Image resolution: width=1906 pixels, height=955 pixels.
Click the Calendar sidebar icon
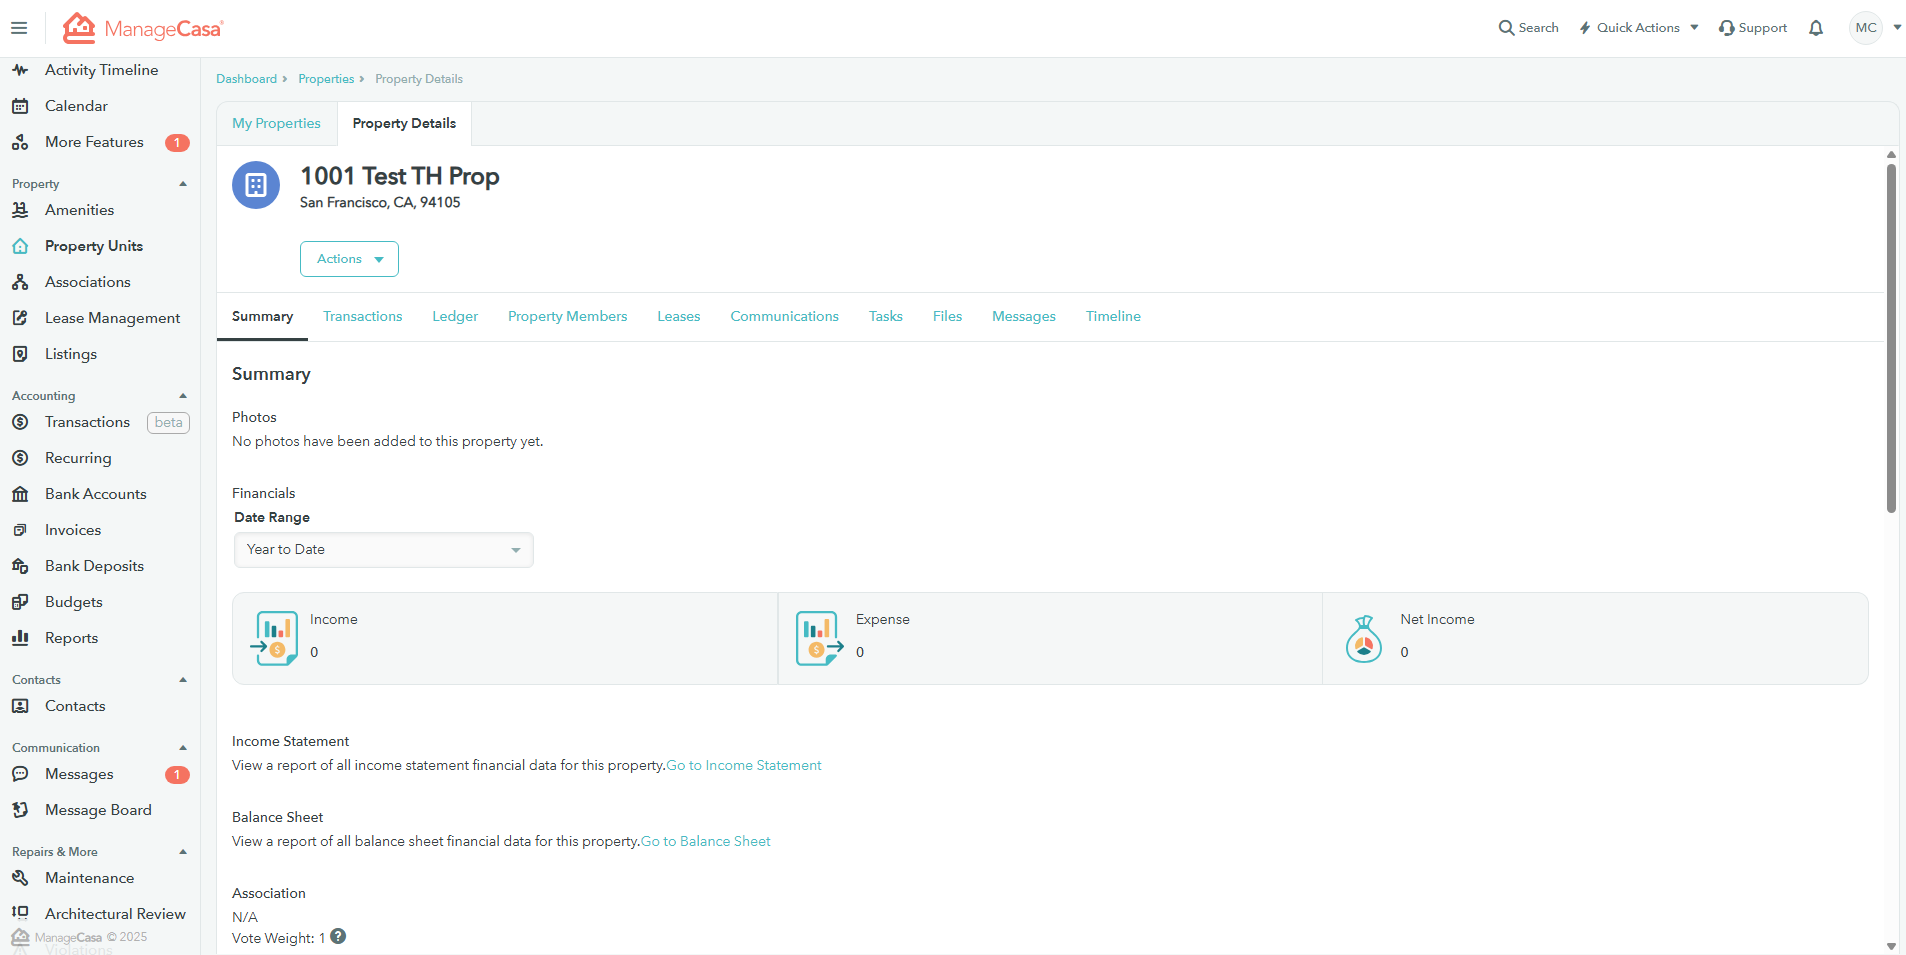pyautogui.click(x=20, y=106)
